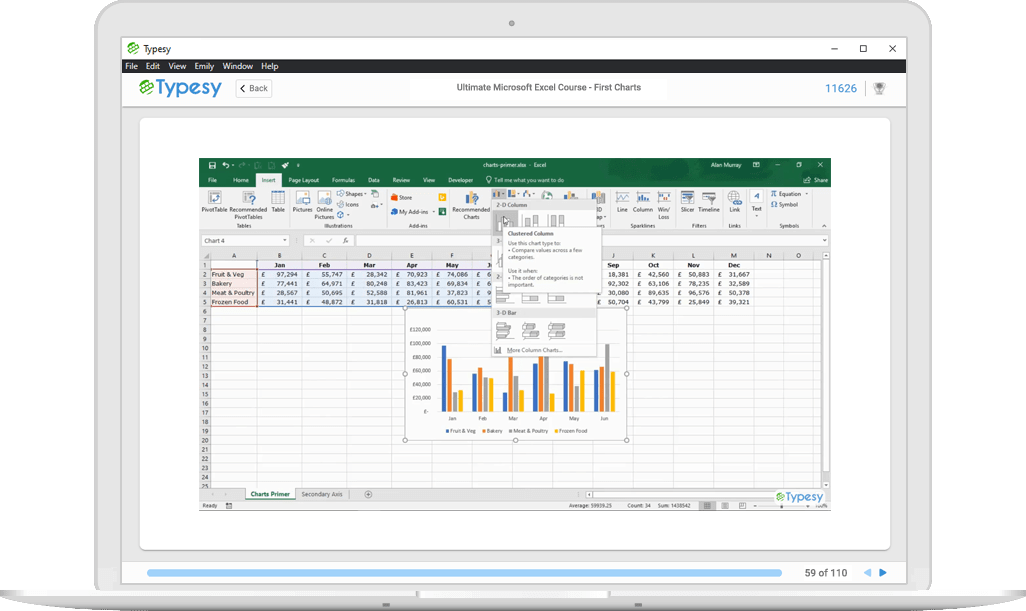Viewport: 1026px width, 611px height.
Task: Open the Typesy View menu
Action: pos(177,66)
